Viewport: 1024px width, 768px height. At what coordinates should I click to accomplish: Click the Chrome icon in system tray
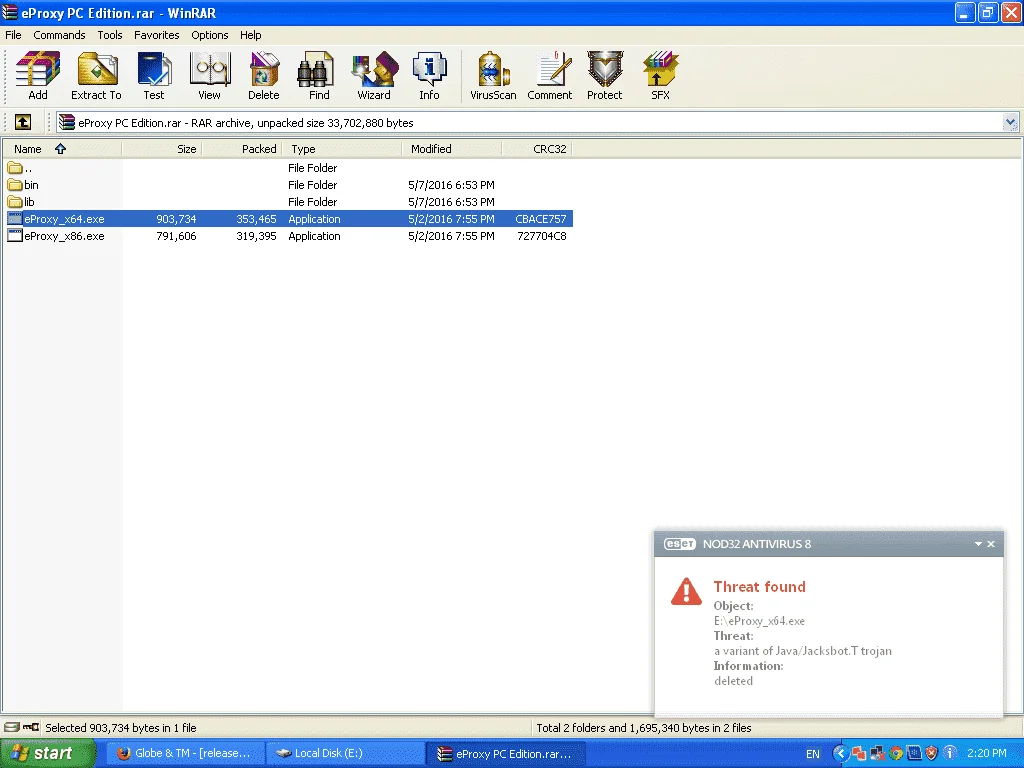click(x=896, y=753)
